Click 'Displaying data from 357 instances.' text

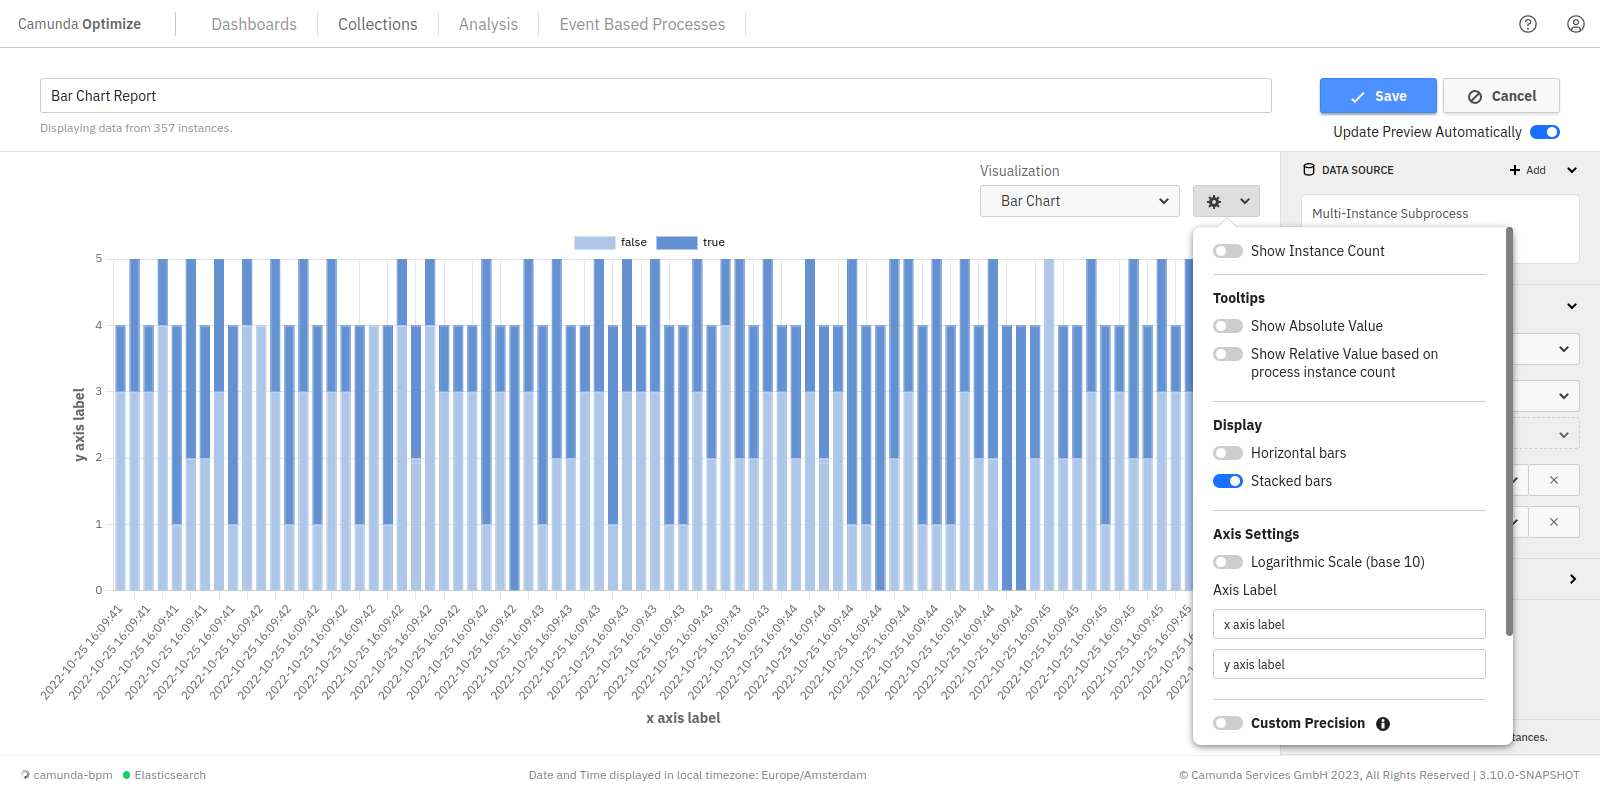(x=136, y=128)
